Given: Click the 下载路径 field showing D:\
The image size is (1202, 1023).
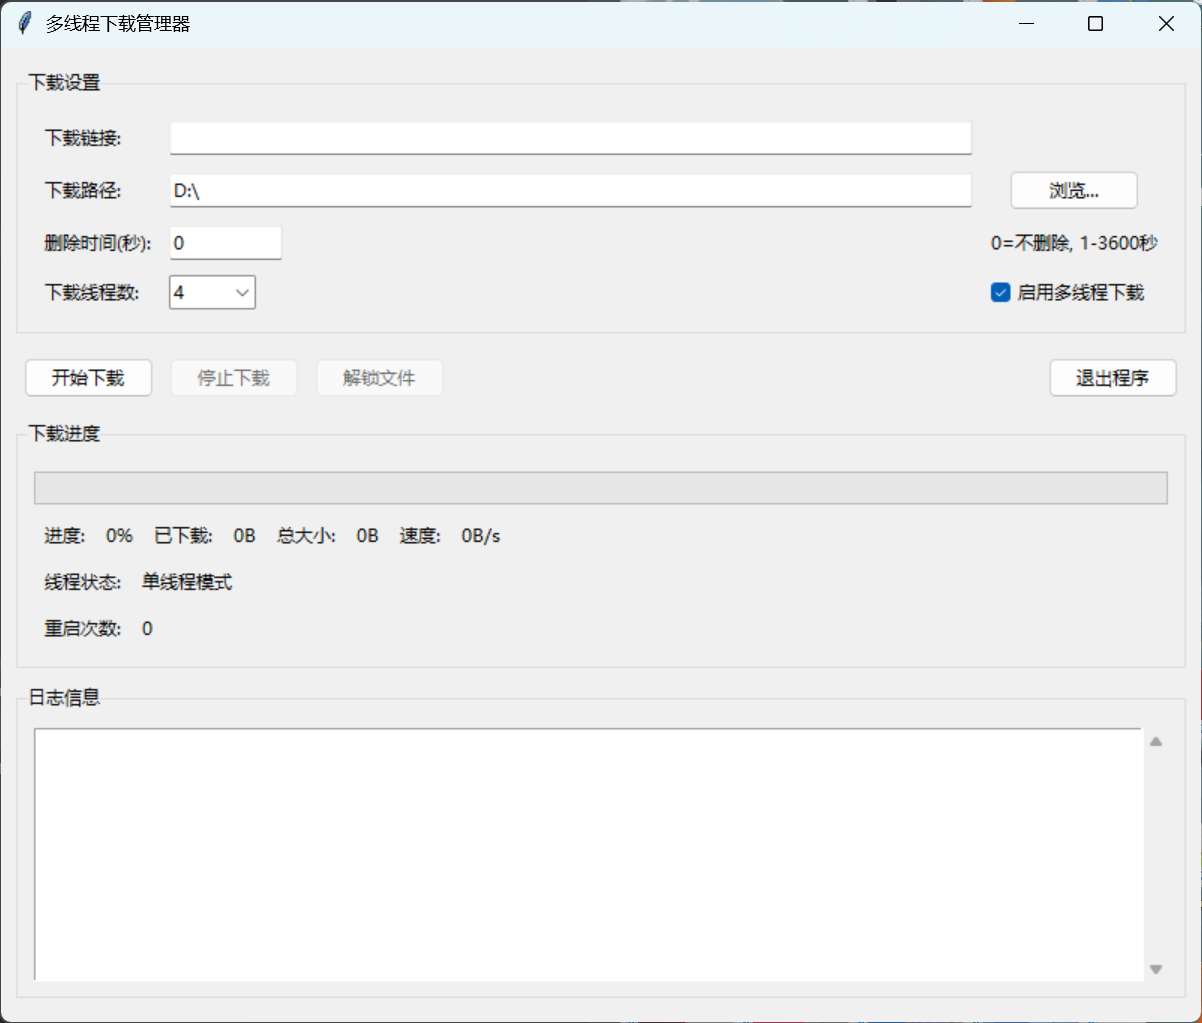Looking at the screenshot, I should tap(570, 190).
